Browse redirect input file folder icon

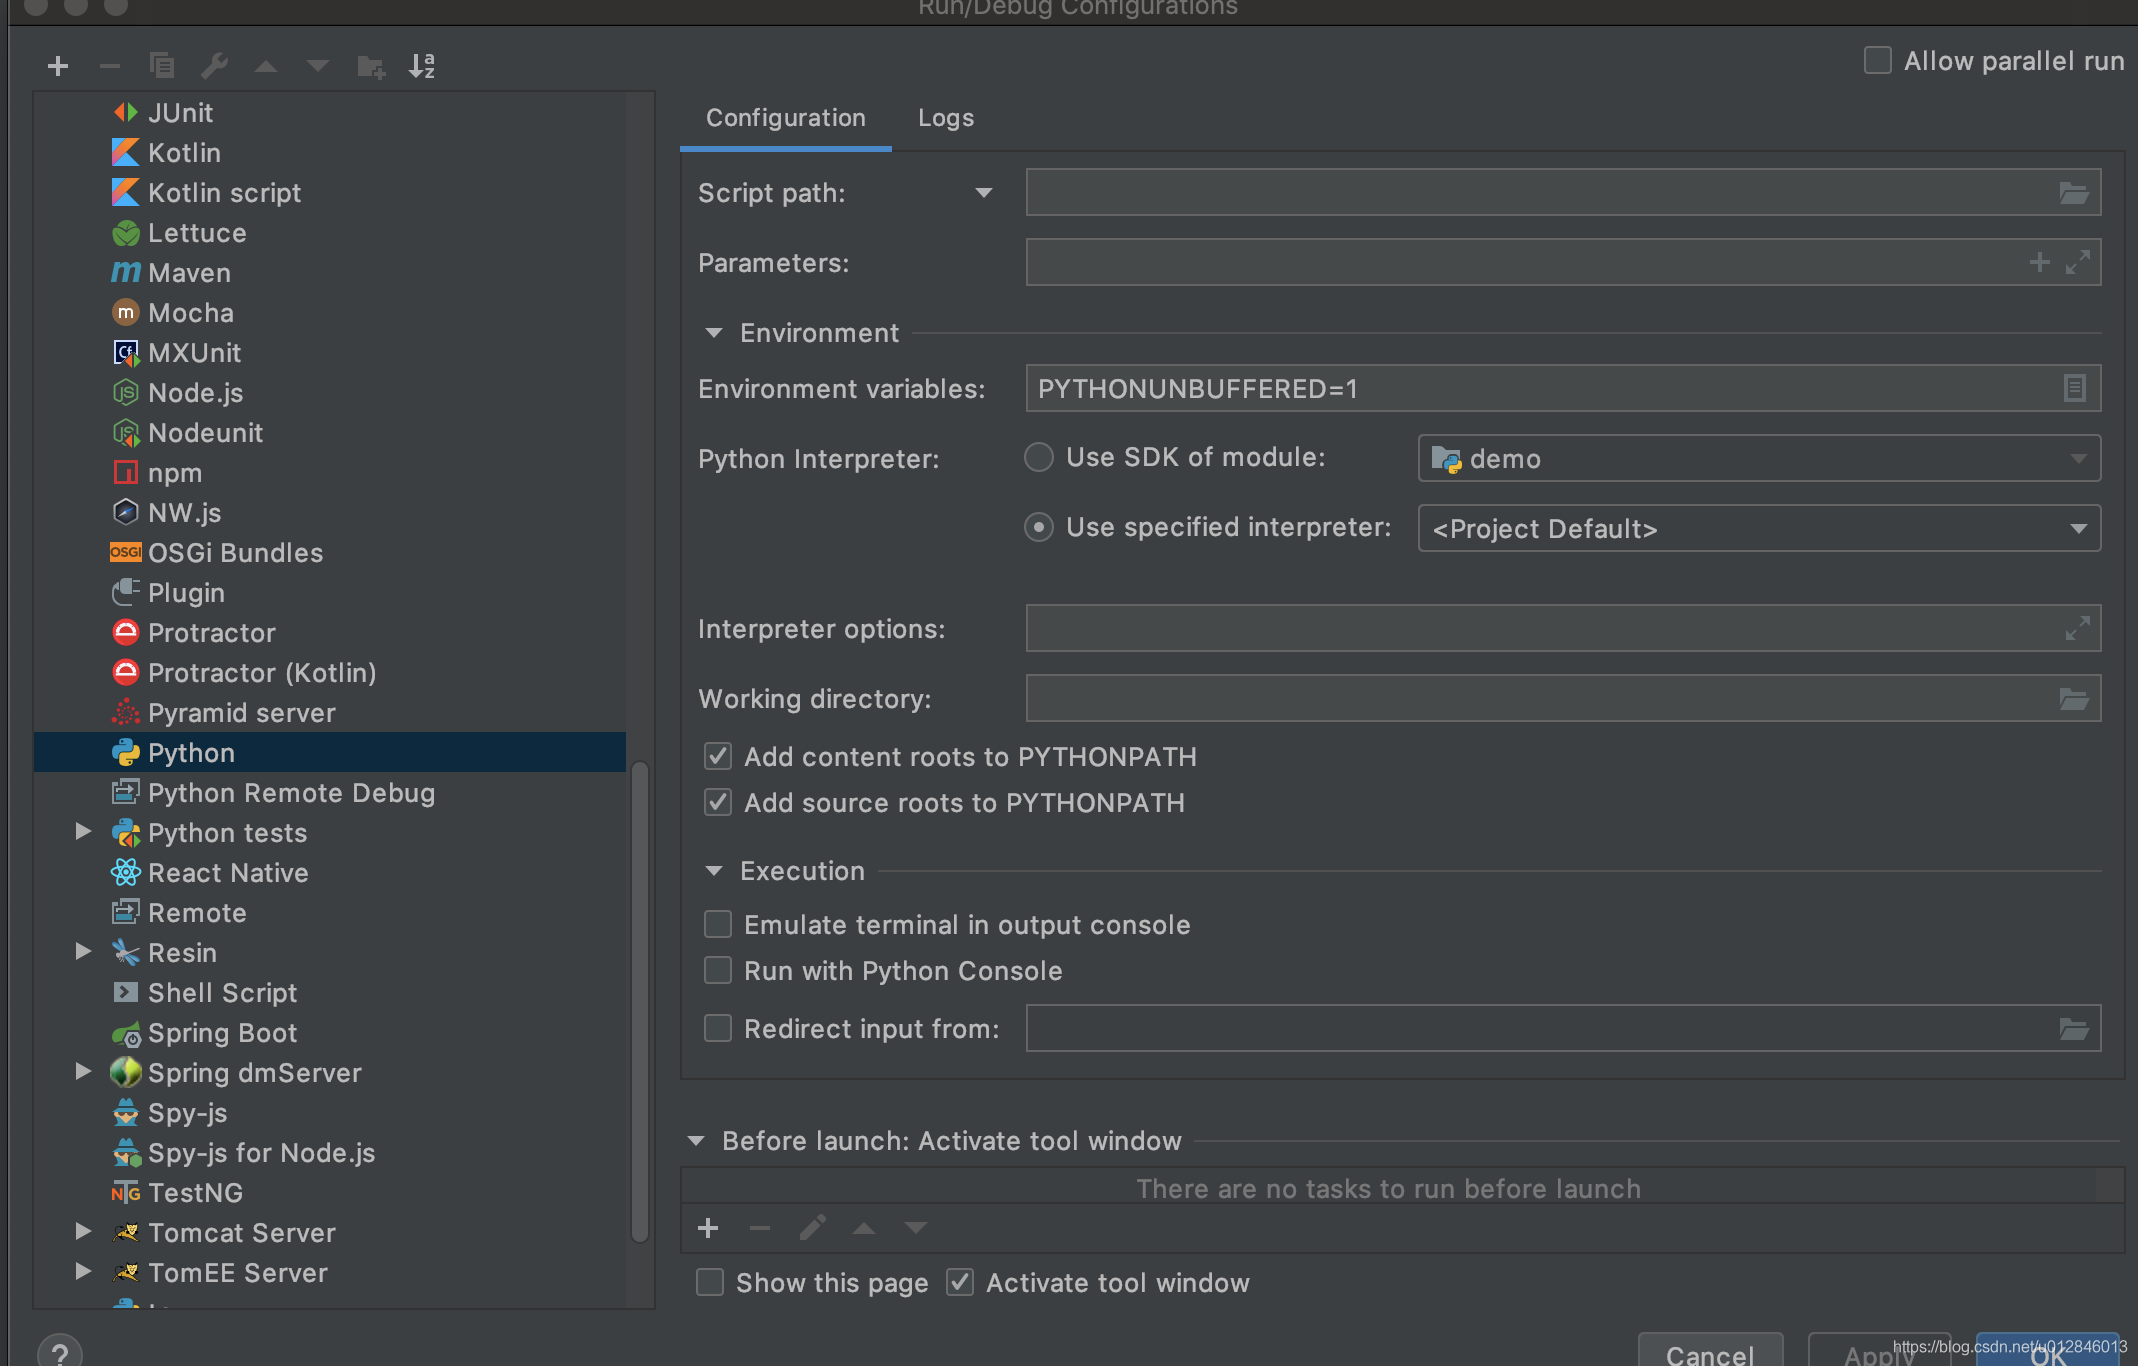(2074, 1029)
